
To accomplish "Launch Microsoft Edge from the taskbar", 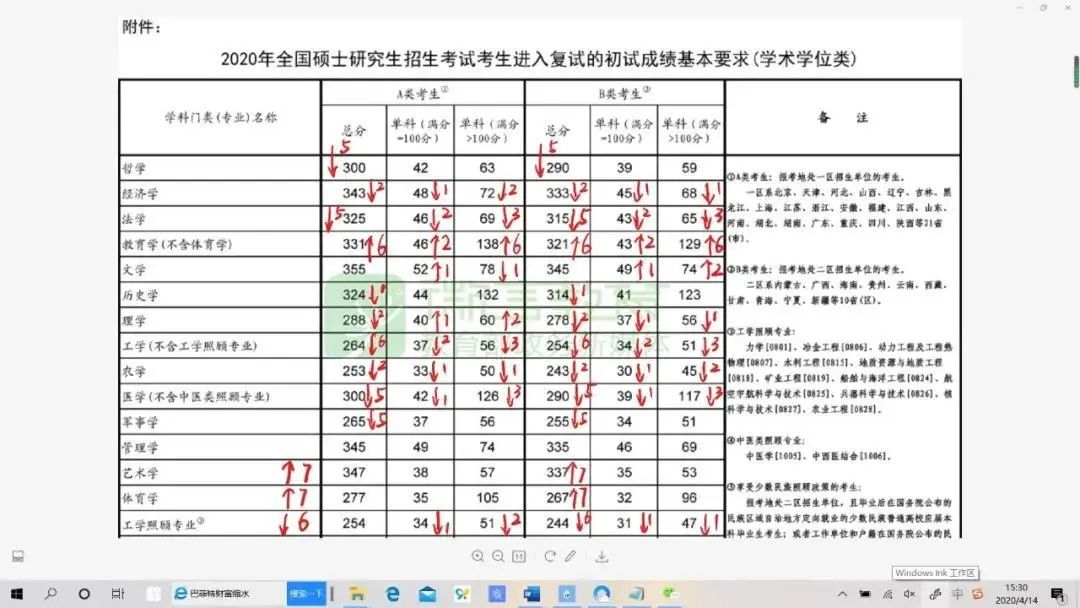I will pyautogui.click(x=393, y=594).
